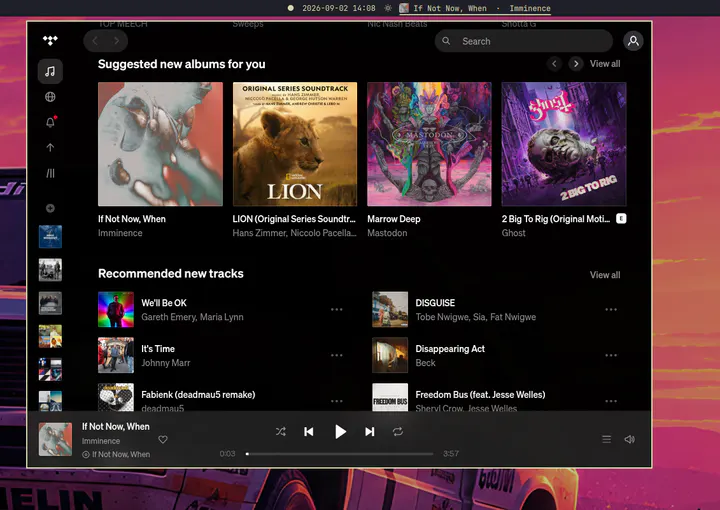Show next suggested albums with right chevron
Image resolution: width=720 pixels, height=510 pixels.
point(576,64)
